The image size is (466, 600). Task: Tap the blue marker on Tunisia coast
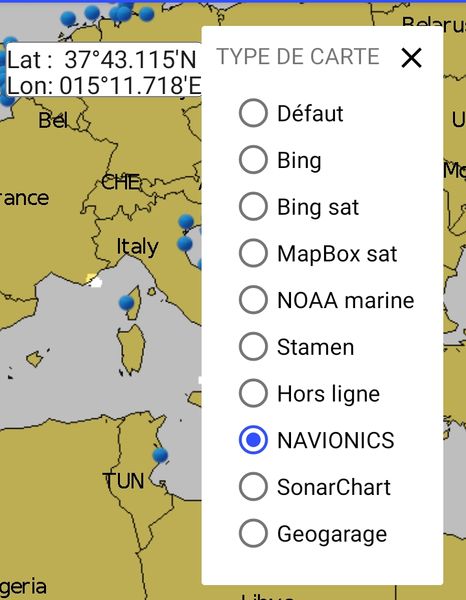pyautogui.click(x=160, y=455)
